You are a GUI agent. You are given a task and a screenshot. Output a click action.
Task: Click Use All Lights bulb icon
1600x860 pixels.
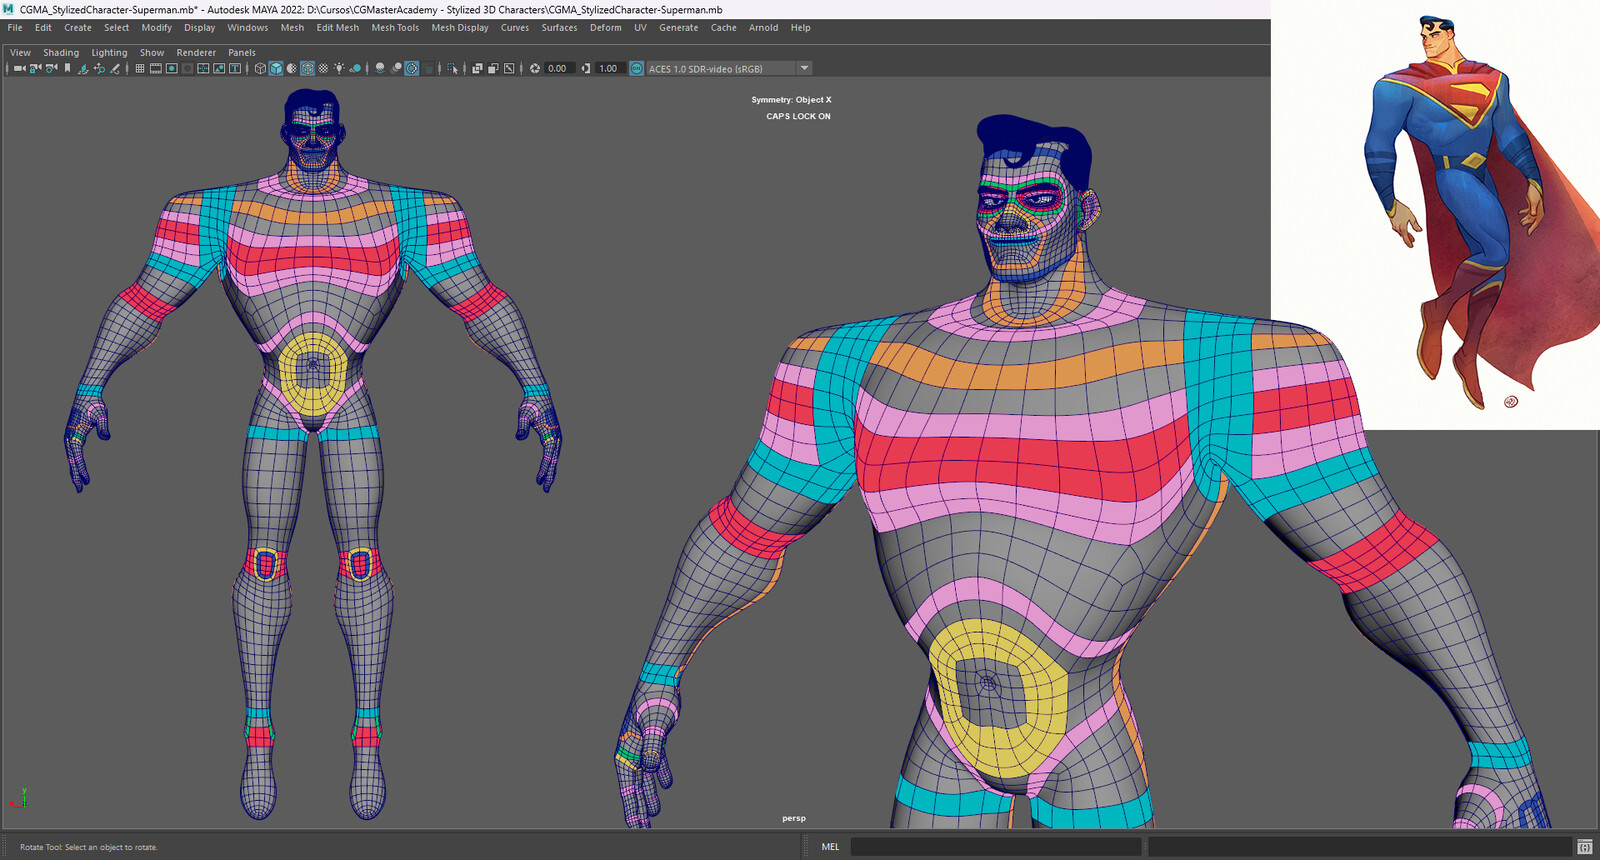click(x=339, y=68)
